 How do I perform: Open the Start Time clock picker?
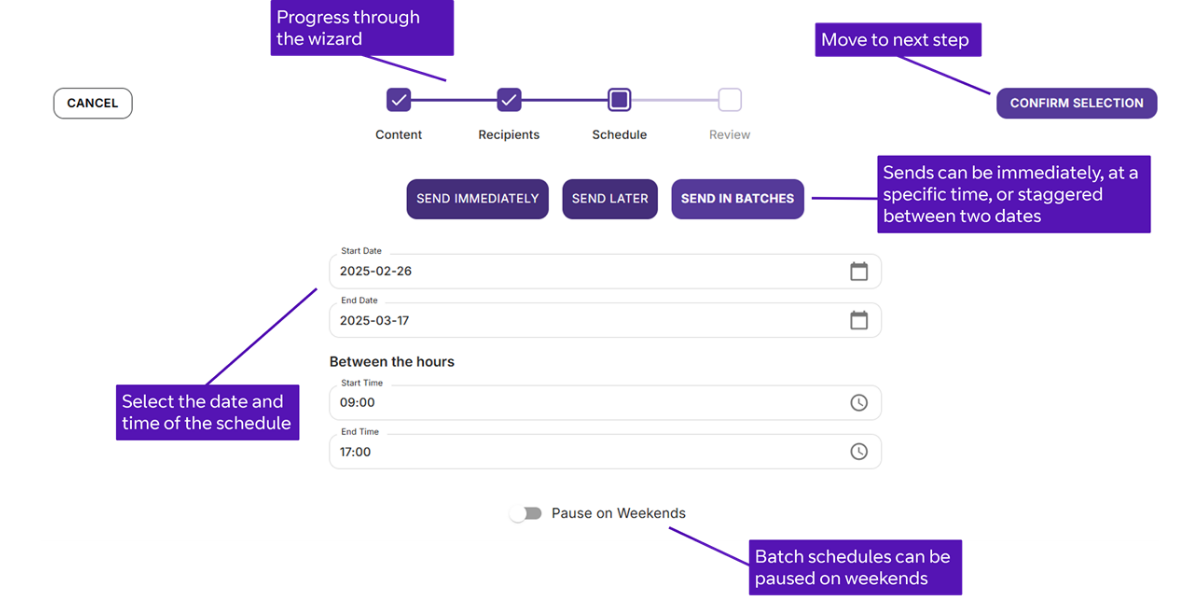click(859, 402)
